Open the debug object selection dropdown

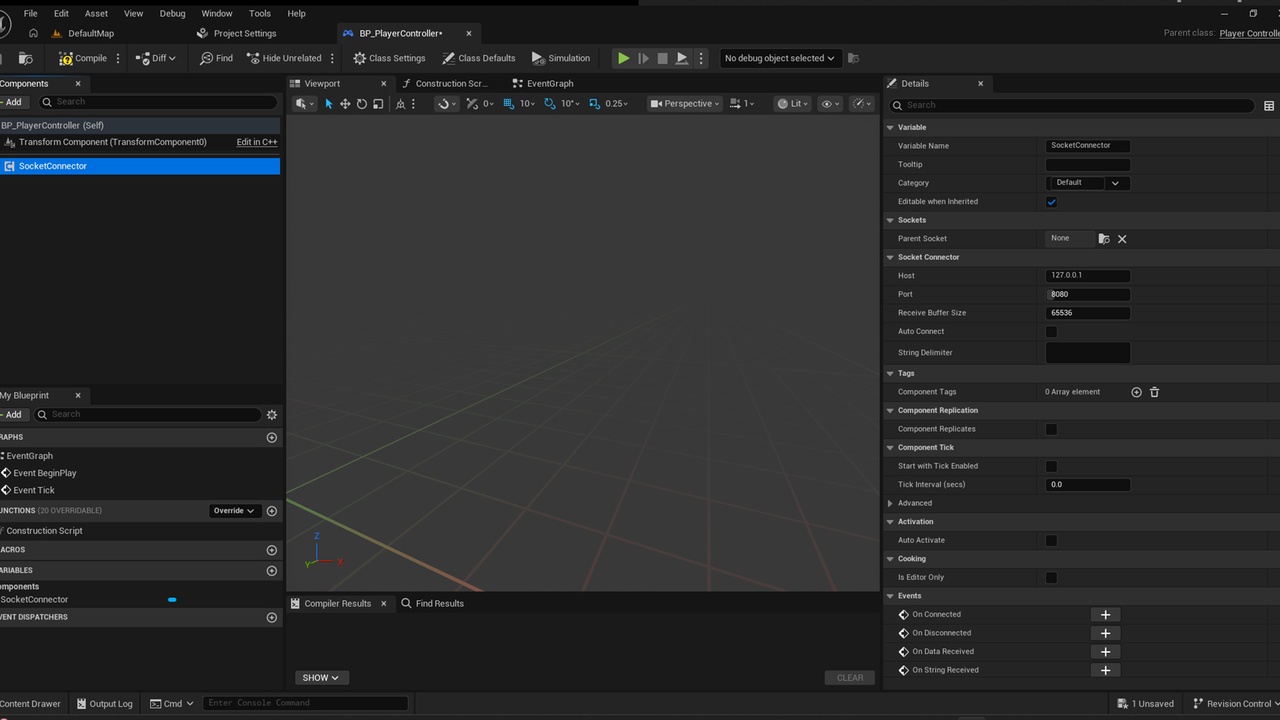click(x=780, y=58)
